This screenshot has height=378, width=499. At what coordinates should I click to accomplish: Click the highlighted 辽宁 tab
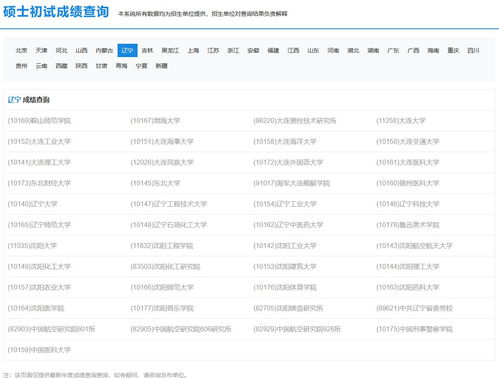[127, 50]
